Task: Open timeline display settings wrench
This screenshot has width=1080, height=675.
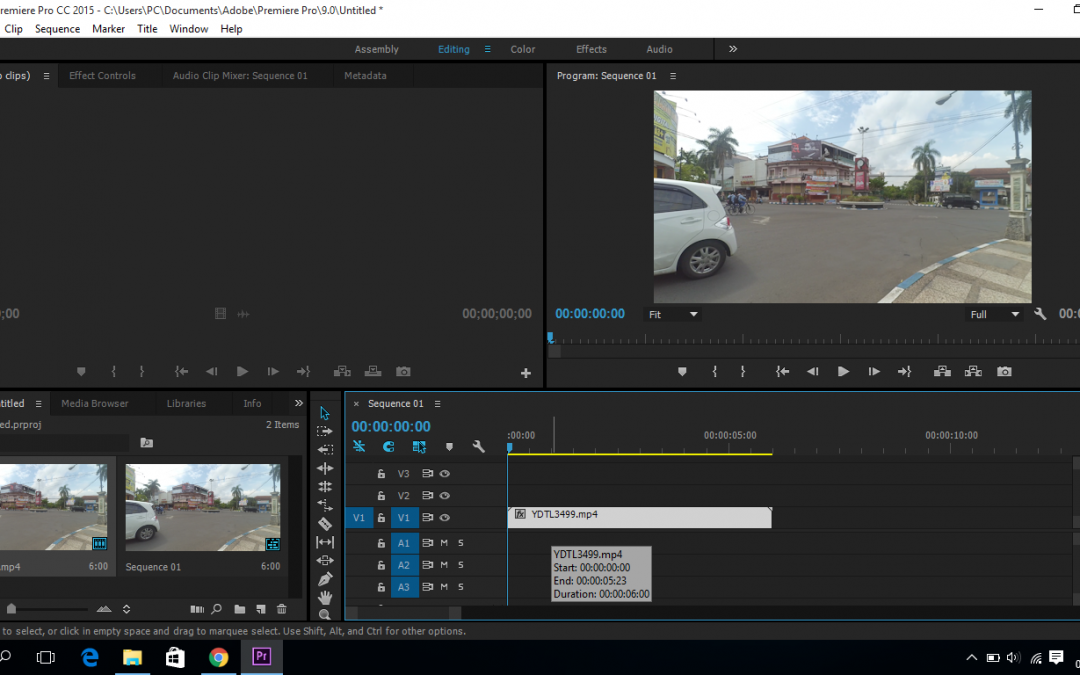Action: [x=479, y=446]
